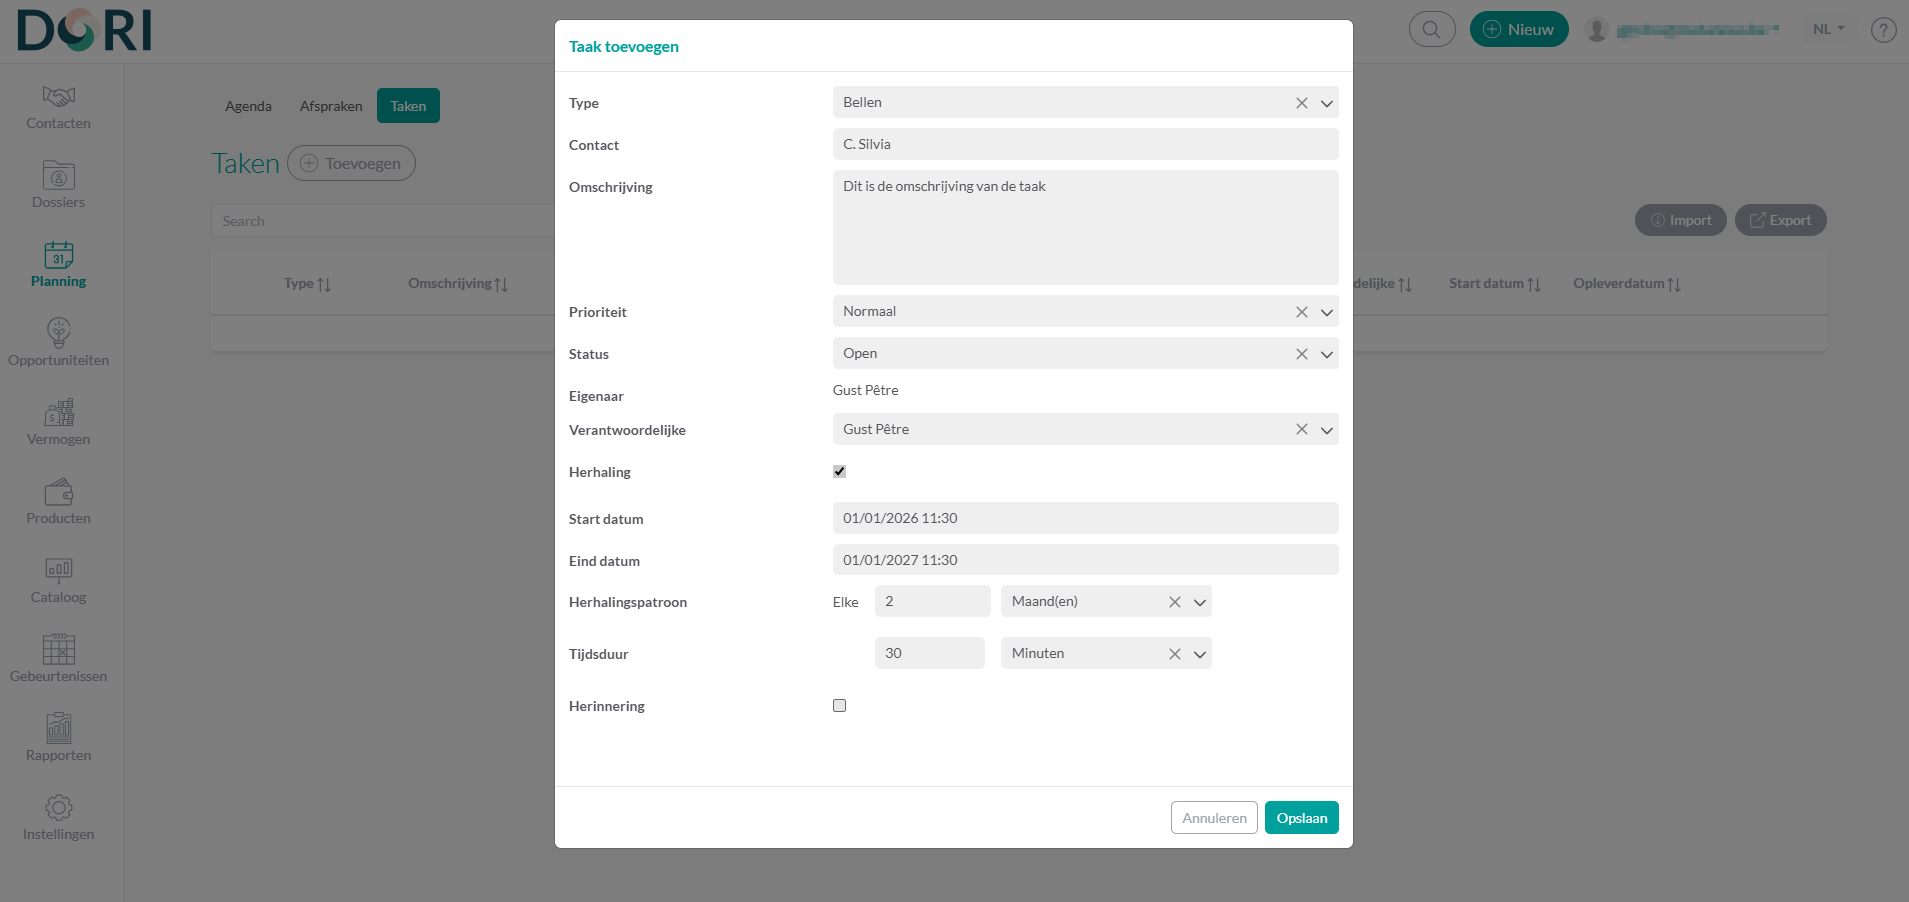Expand the Type dropdown showing Bellen
The image size is (1909, 902).
click(1326, 103)
